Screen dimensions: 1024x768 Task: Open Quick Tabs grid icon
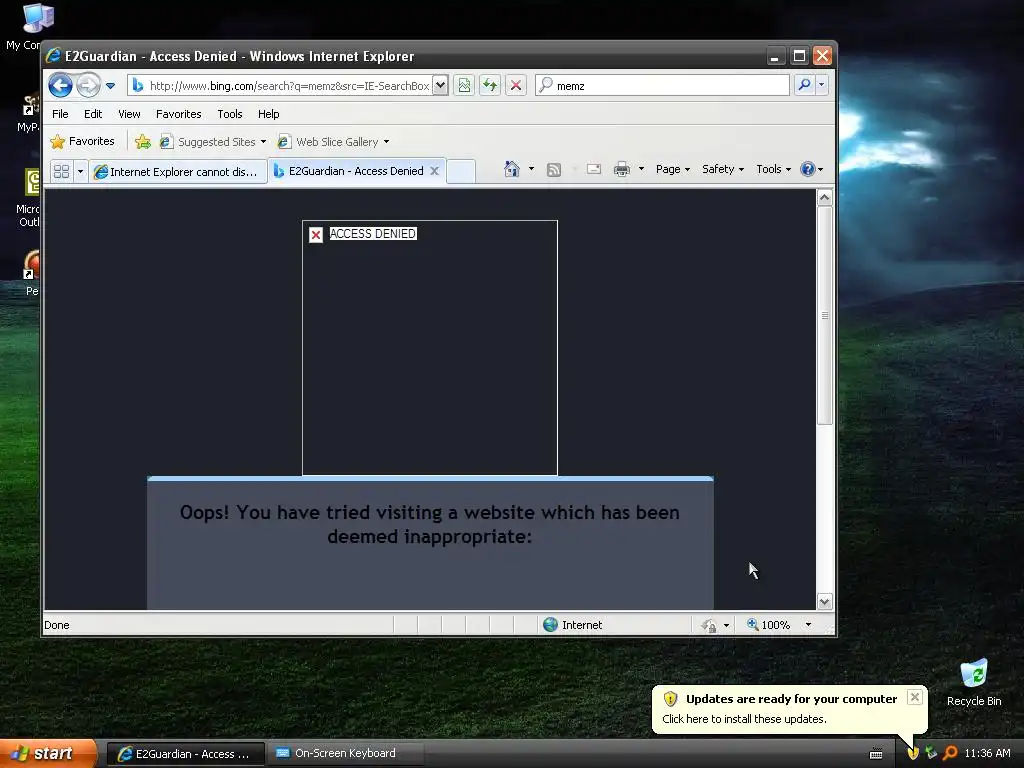(61, 171)
